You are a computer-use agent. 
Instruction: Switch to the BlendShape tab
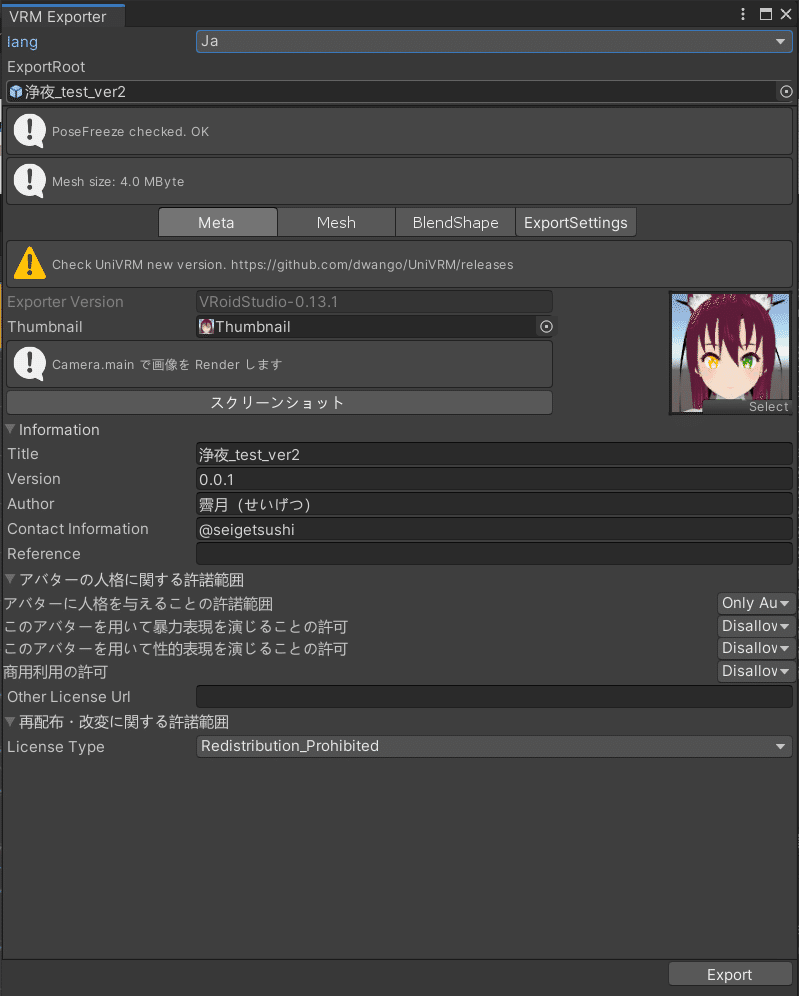click(455, 222)
